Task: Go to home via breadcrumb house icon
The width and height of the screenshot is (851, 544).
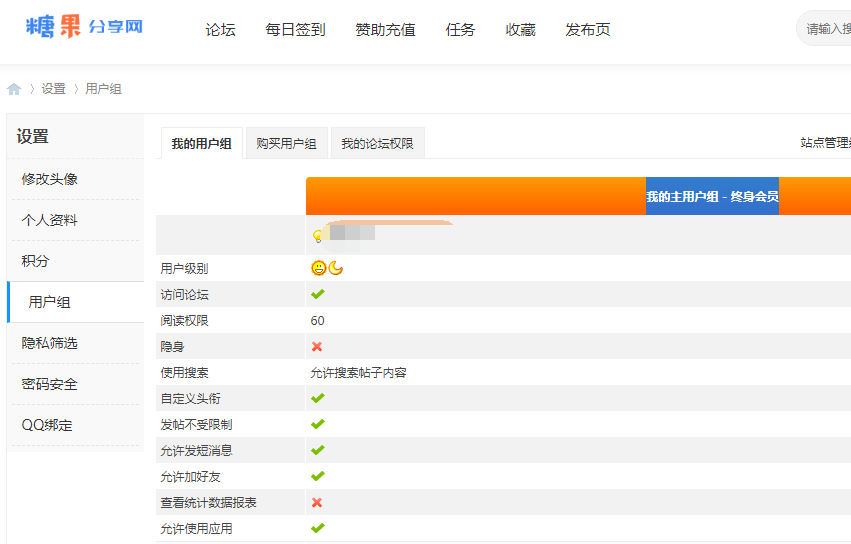Action: [14, 89]
